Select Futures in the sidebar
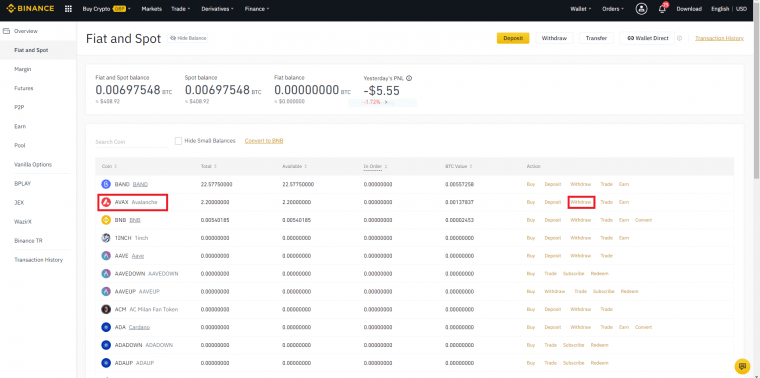Viewport: 760px width, 378px height. pyautogui.click(x=24, y=88)
